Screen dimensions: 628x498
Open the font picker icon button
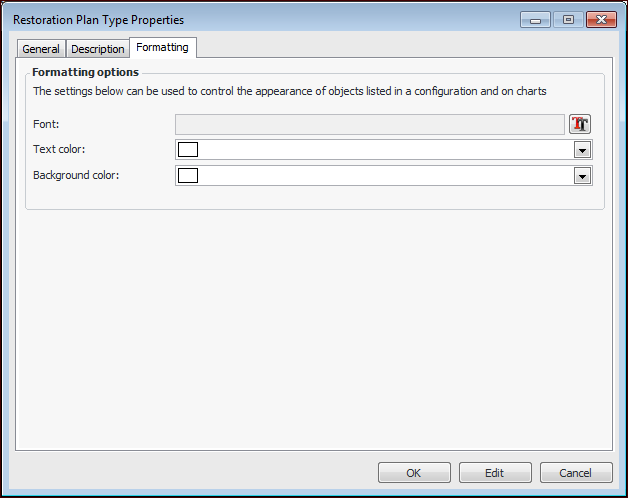(581, 124)
